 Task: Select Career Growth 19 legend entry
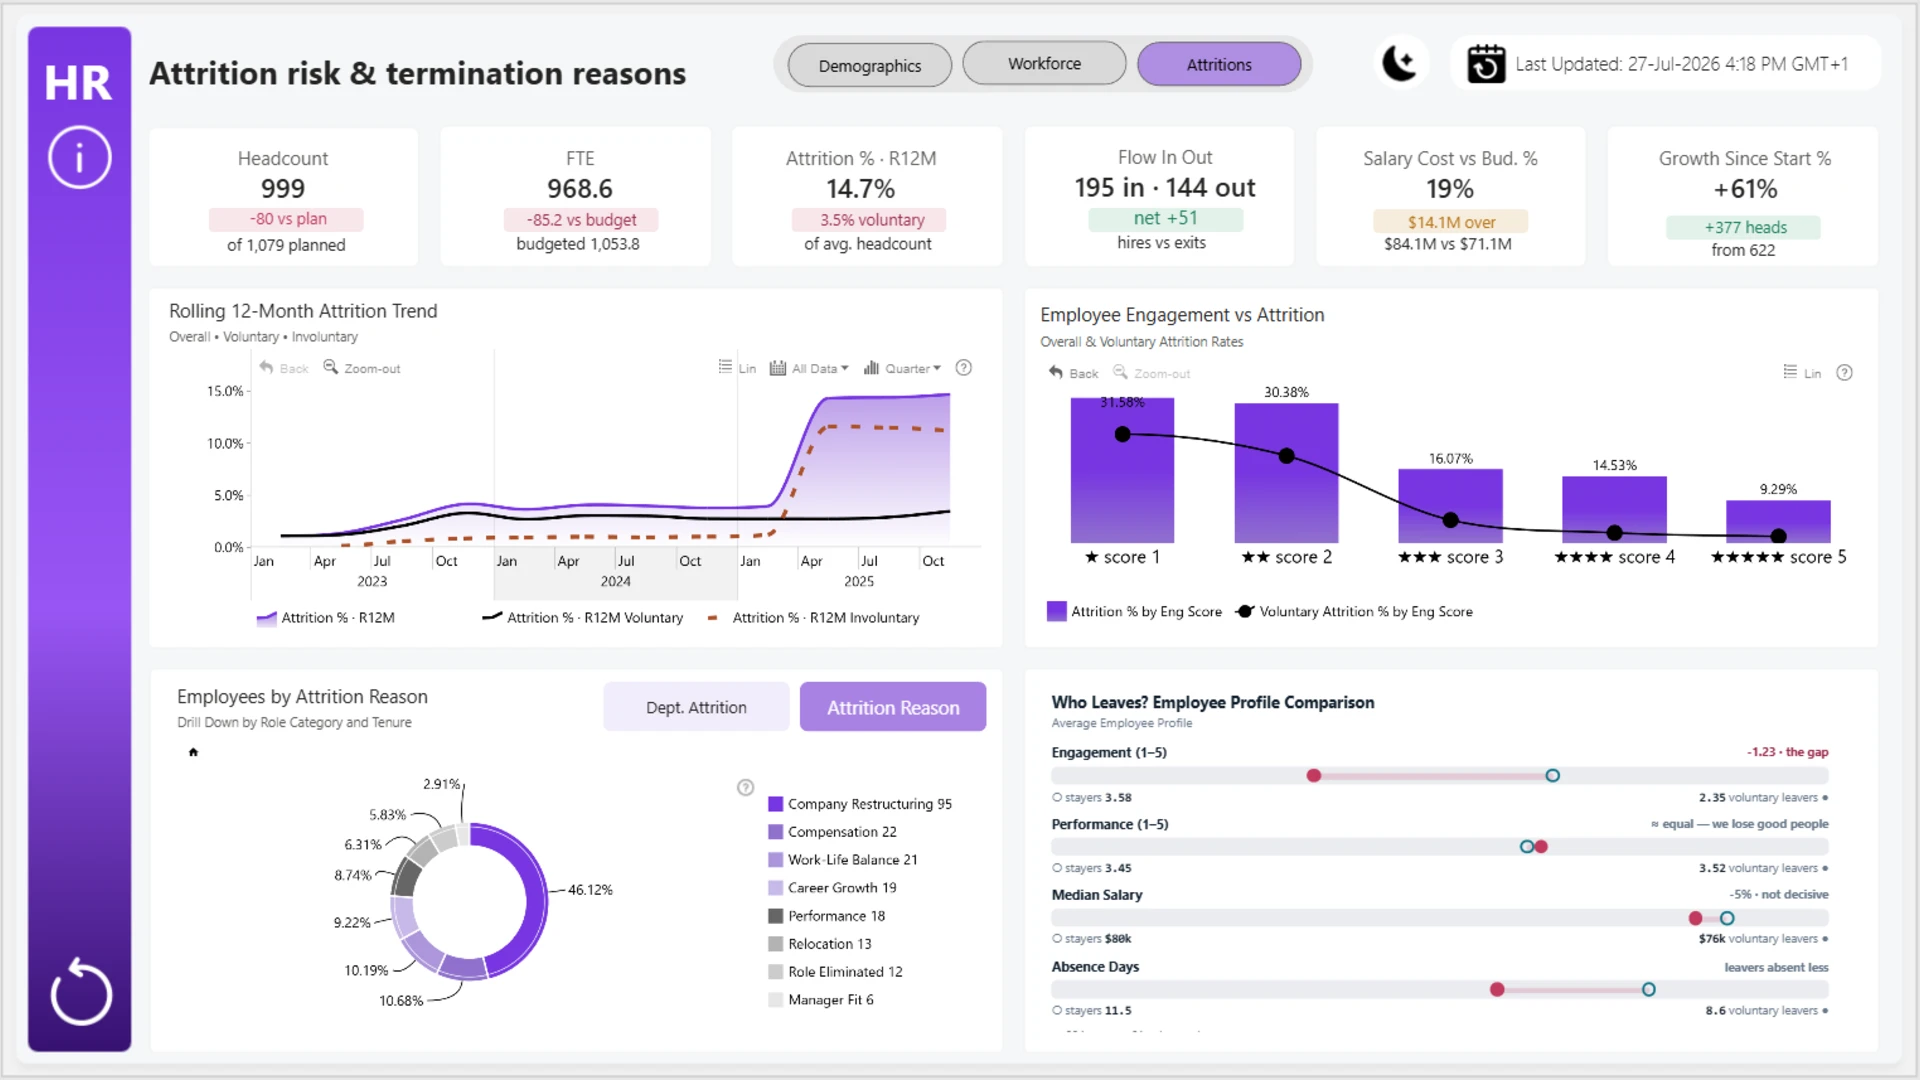[832, 888]
